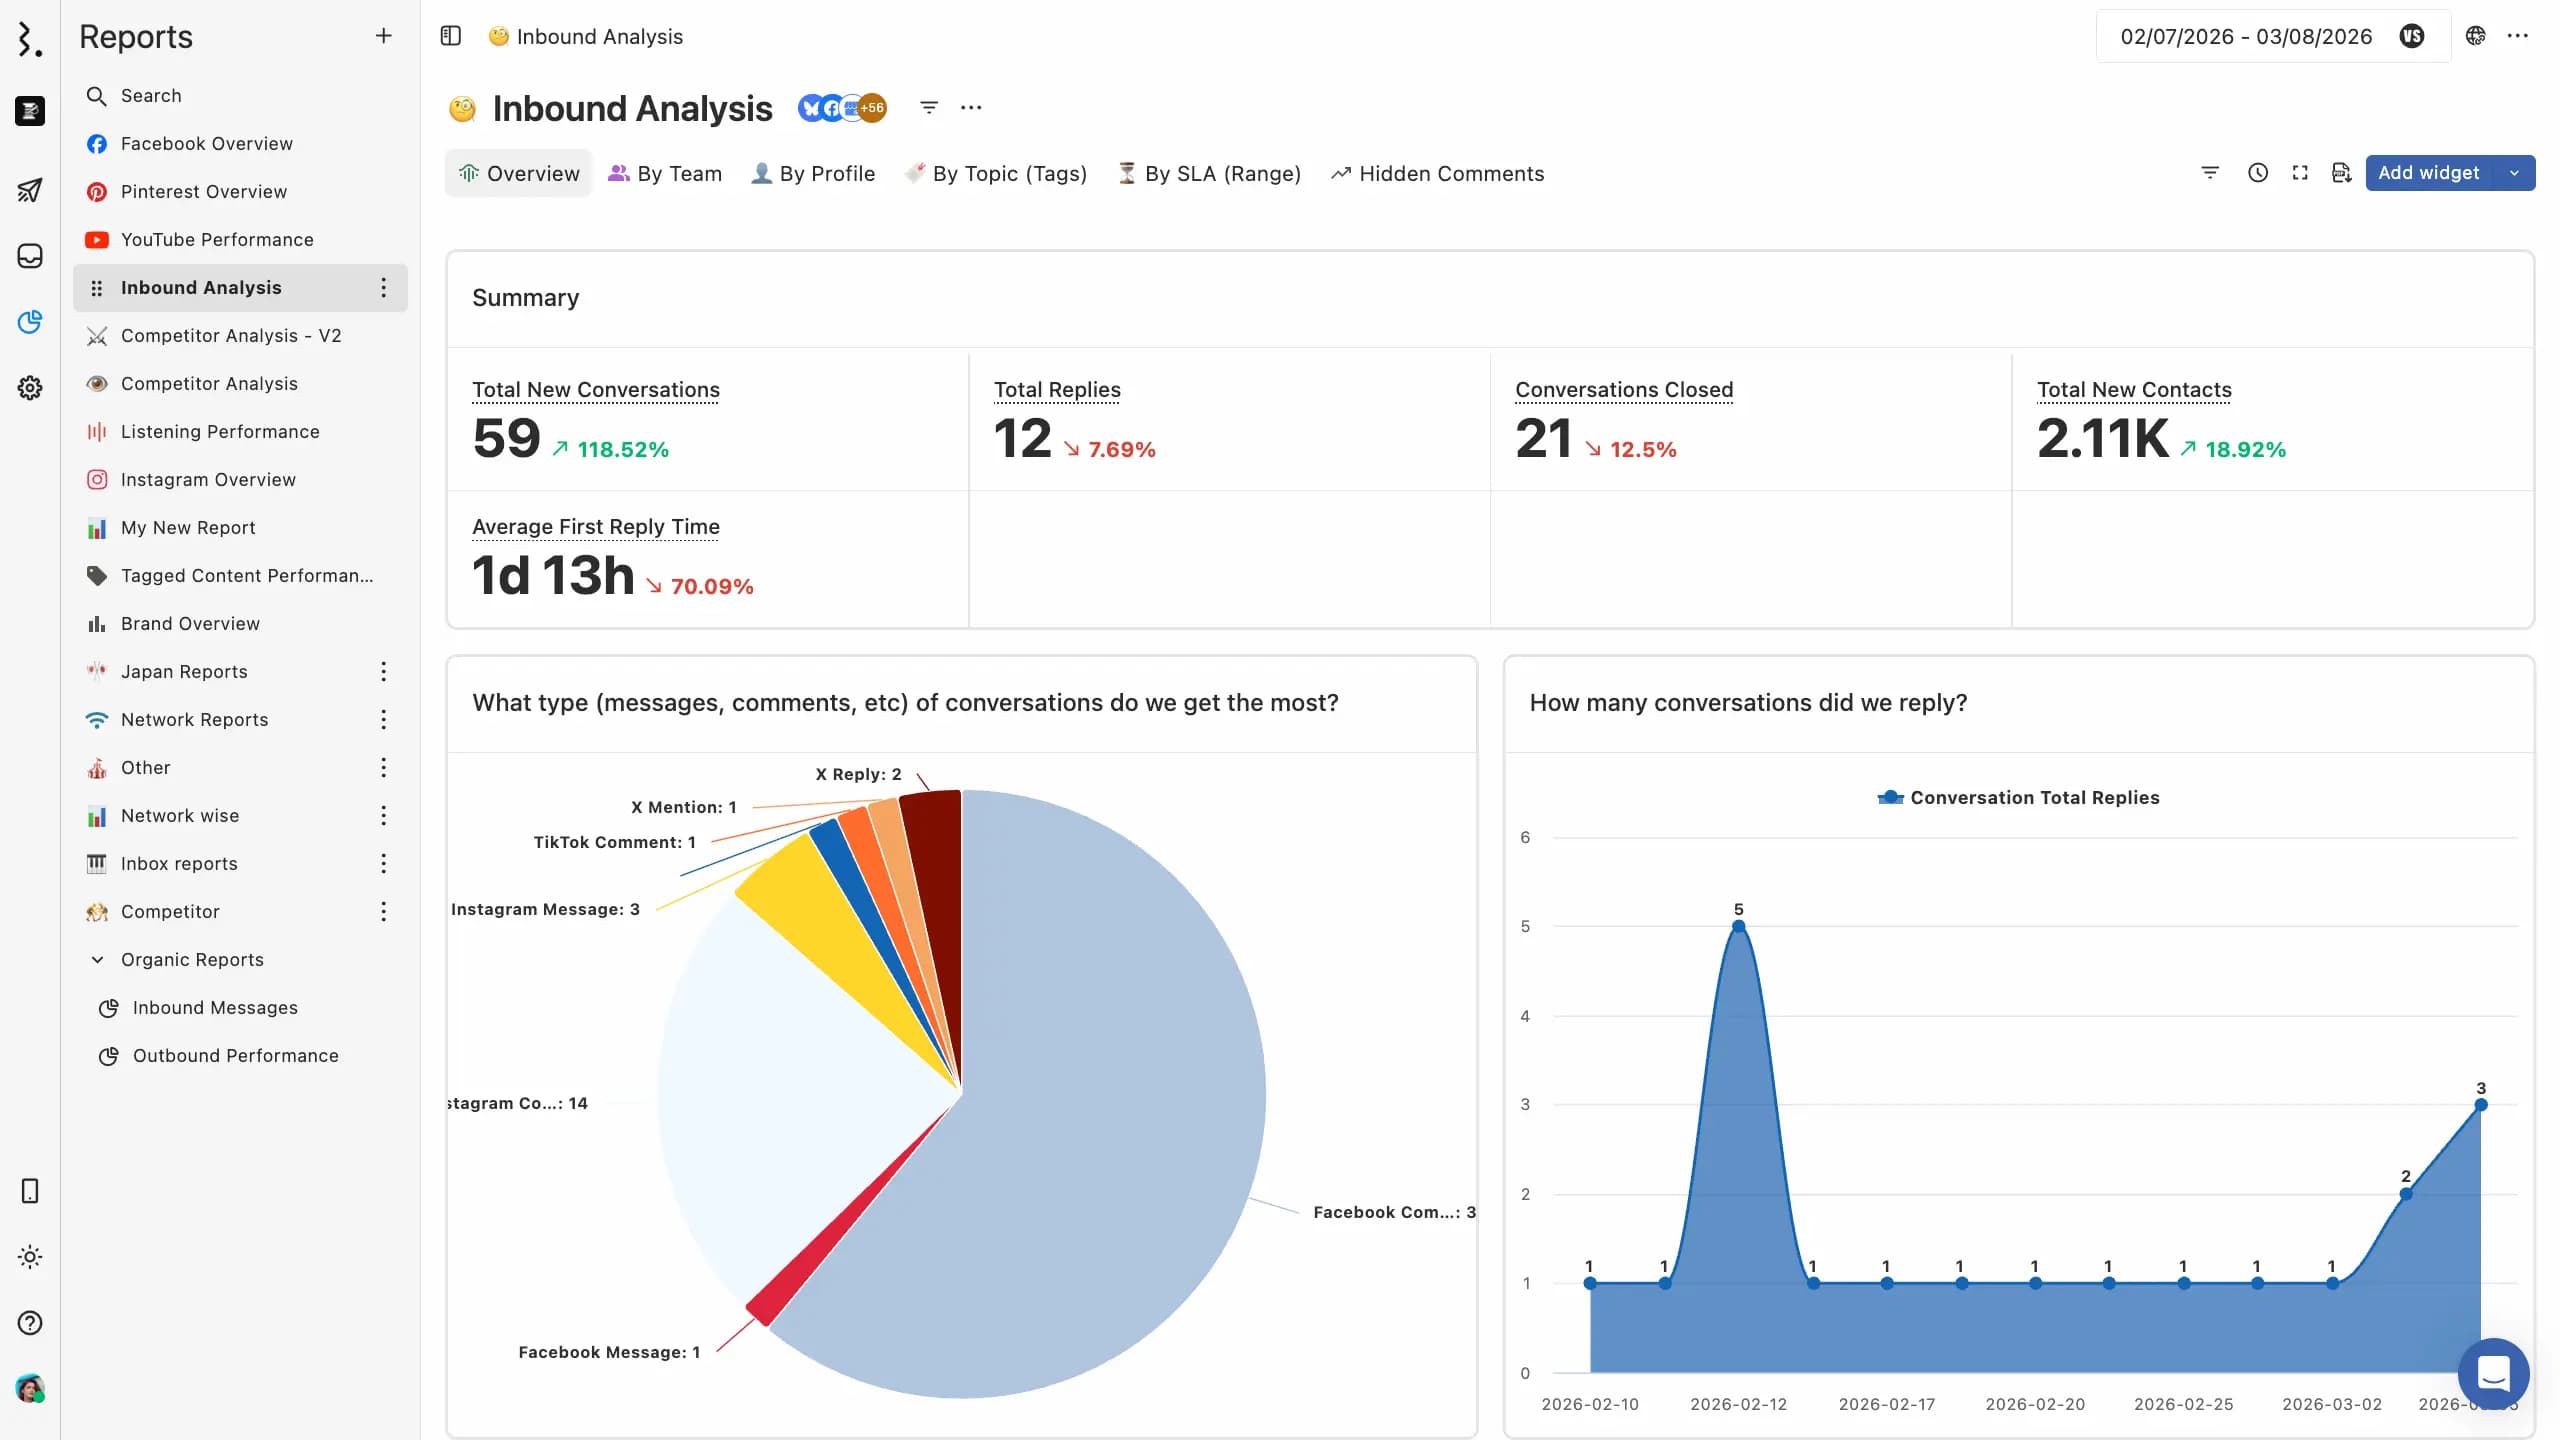Open the Hidden Comments tab
This screenshot has height=1440, width=2560.
[x=1450, y=173]
